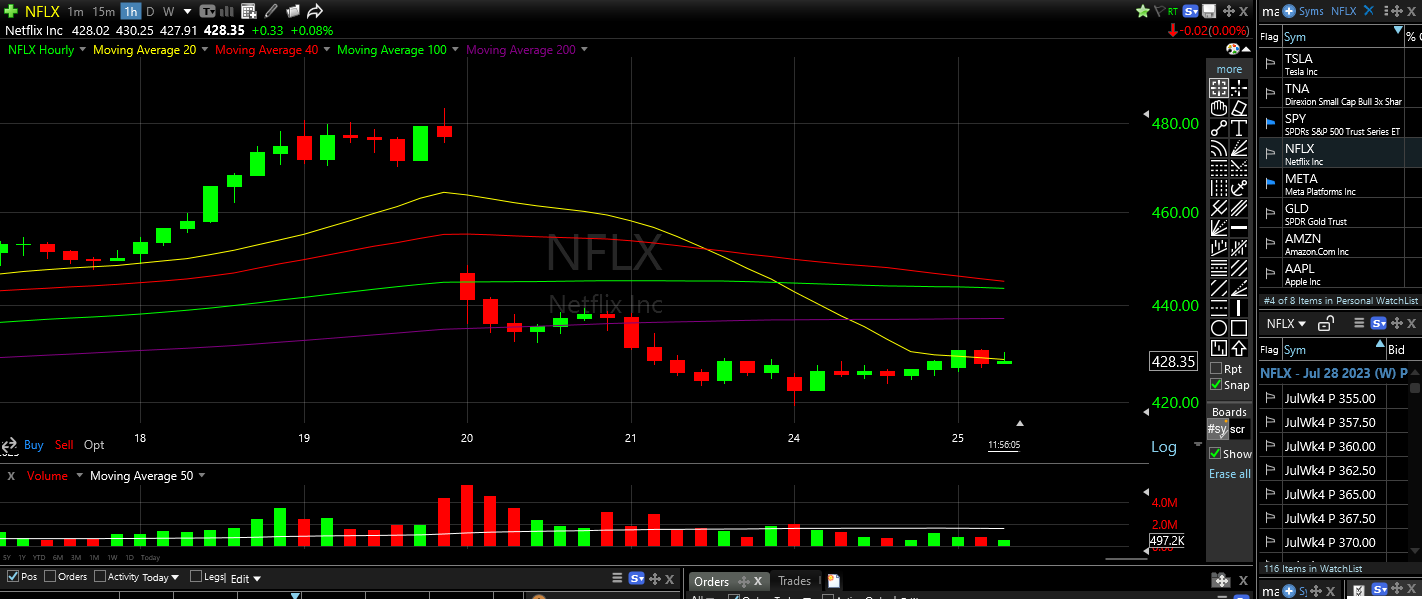Screen dimensions: 1422x599
Task: Select META in the watchlist
Action: [1300, 184]
